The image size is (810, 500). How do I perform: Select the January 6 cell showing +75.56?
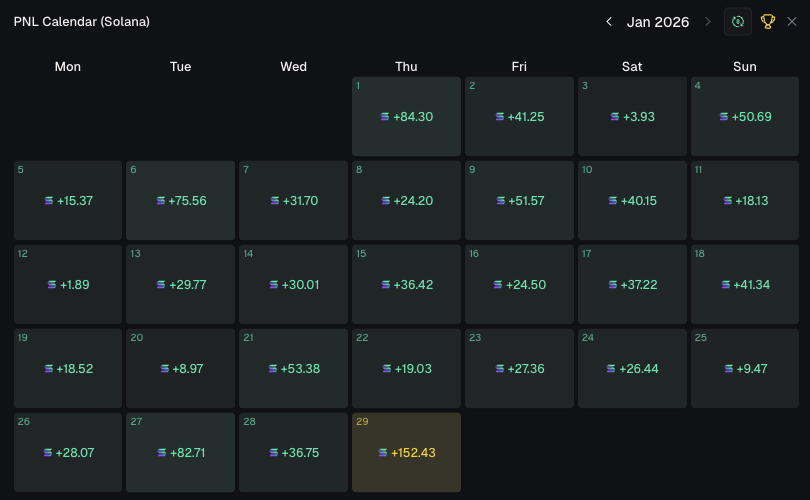180,200
